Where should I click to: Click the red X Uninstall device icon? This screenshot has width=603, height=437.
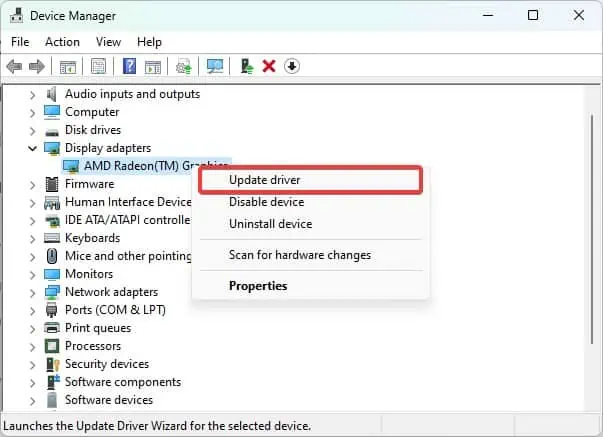pos(269,66)
